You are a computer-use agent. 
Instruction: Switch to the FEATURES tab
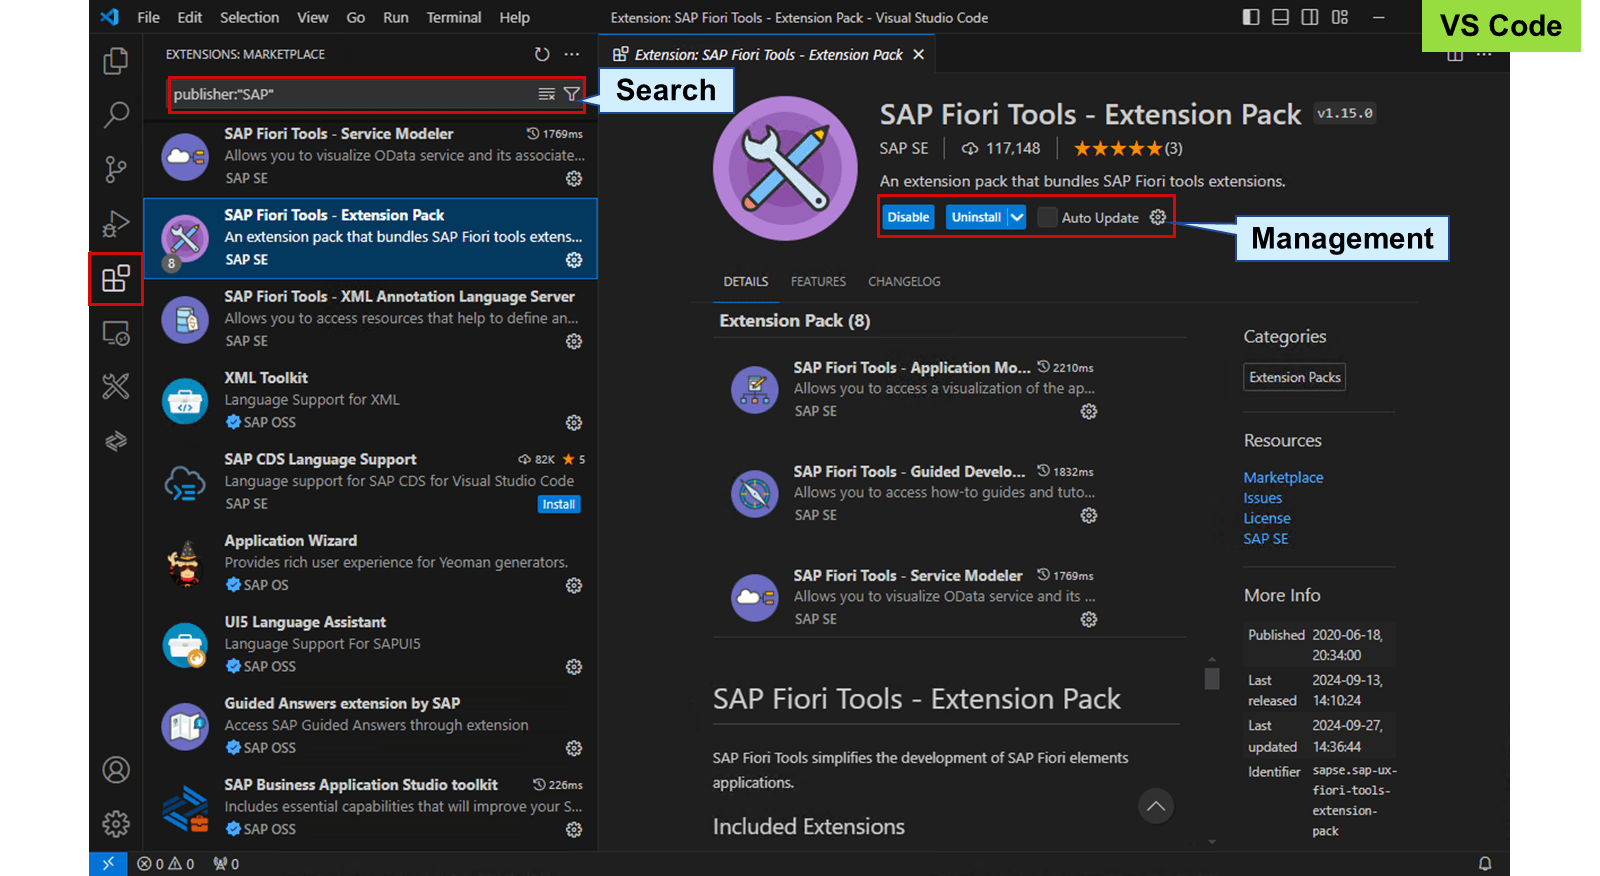[818, 282]
